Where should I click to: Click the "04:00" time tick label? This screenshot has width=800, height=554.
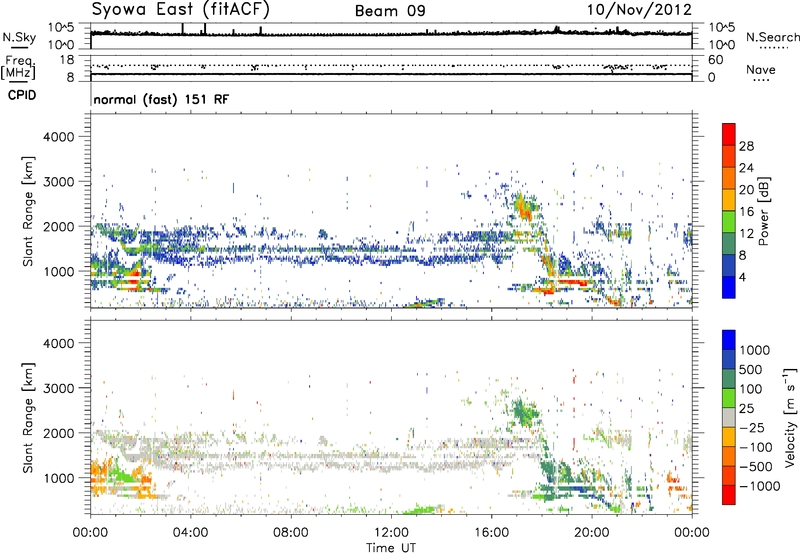tap(190, 533)
